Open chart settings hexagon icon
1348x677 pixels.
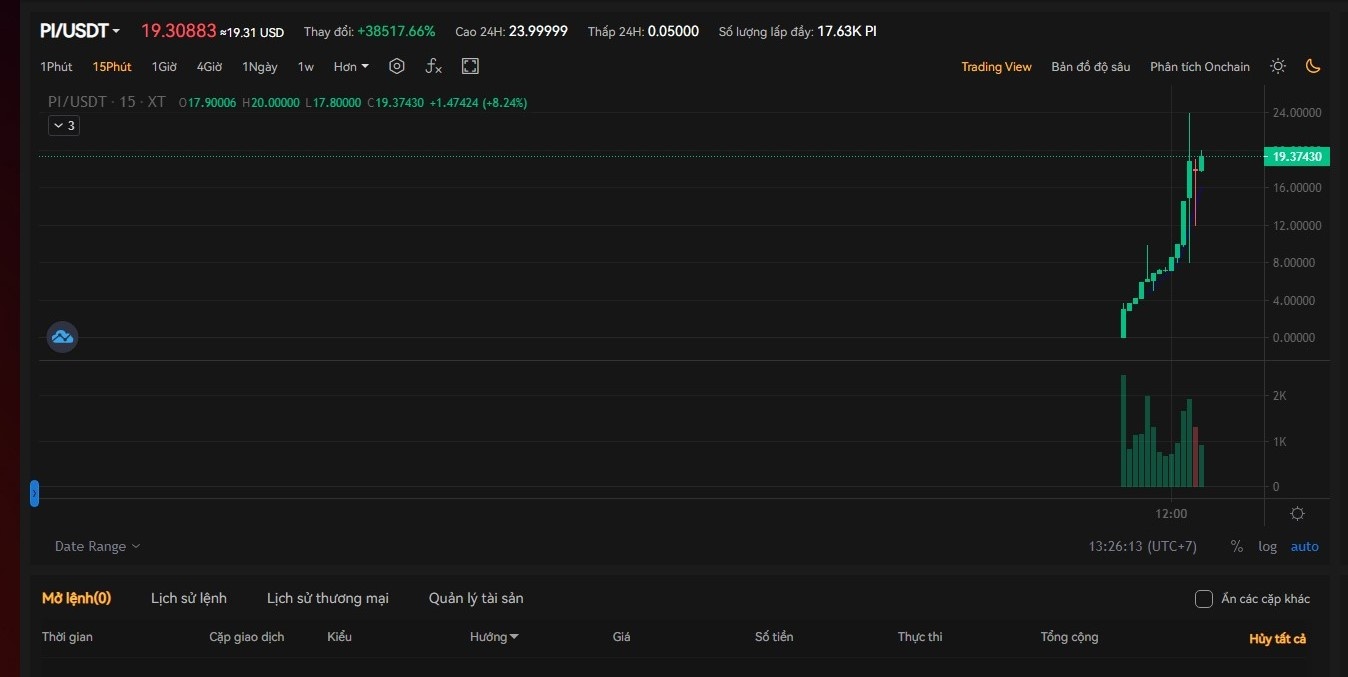pos(397,66)
